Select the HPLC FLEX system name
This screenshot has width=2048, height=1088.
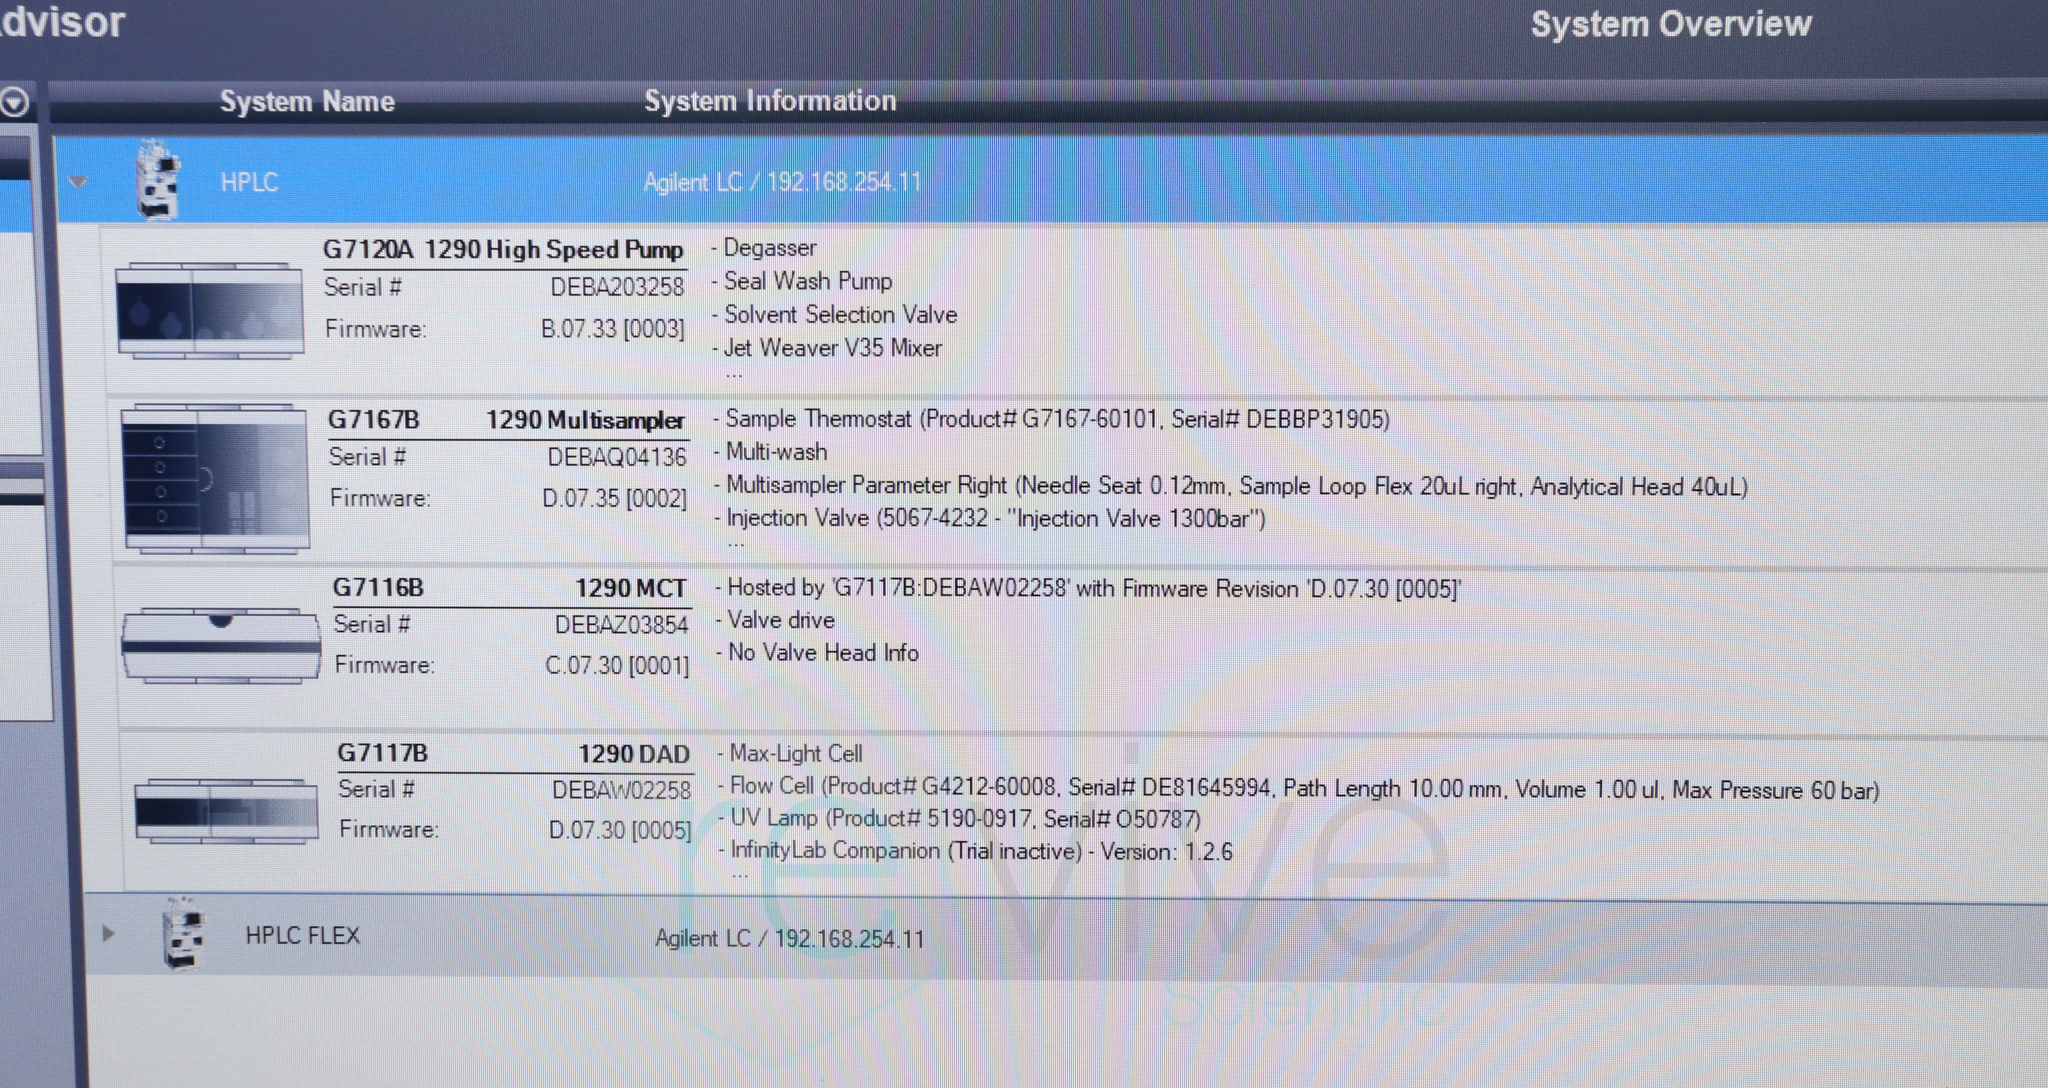pos(302,935)
